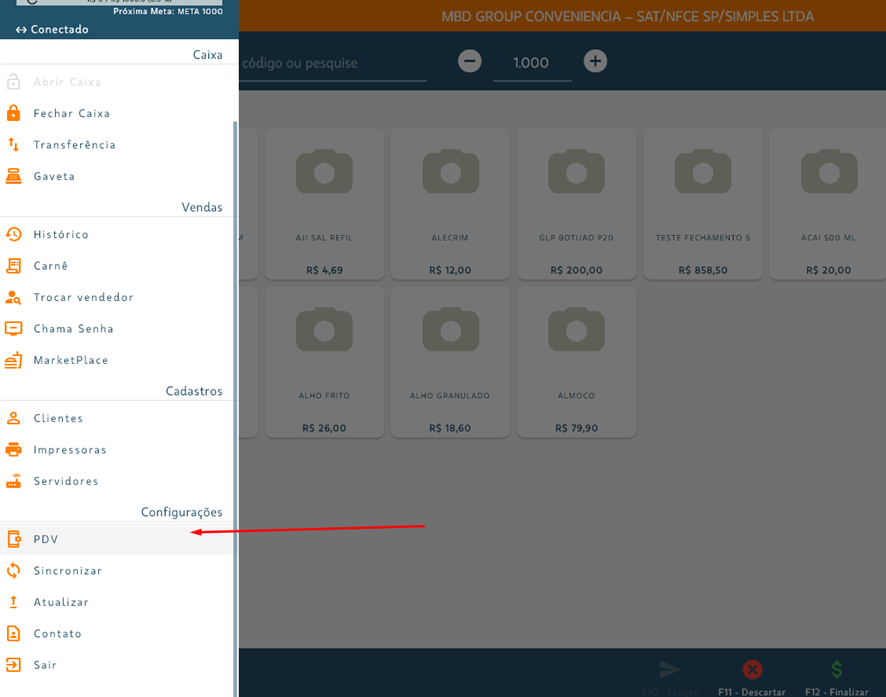
Task: Select Chama Senha in sidebar
Action: [x=73, y=329]
